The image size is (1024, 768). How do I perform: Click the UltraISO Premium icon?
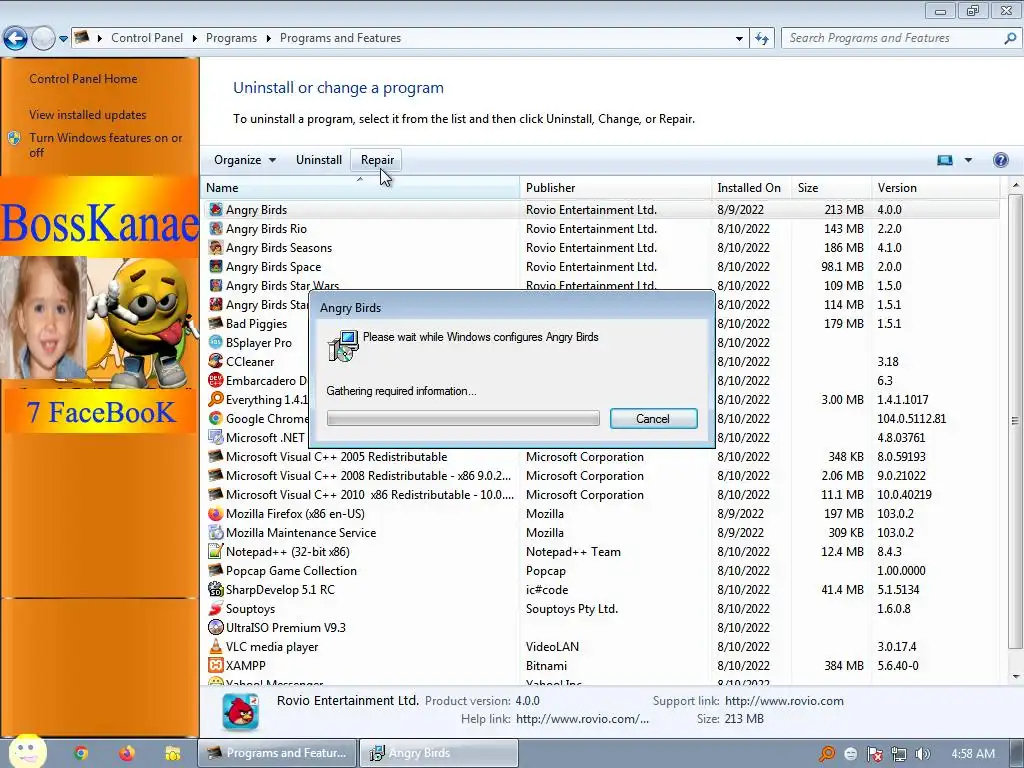coord(216,627)
